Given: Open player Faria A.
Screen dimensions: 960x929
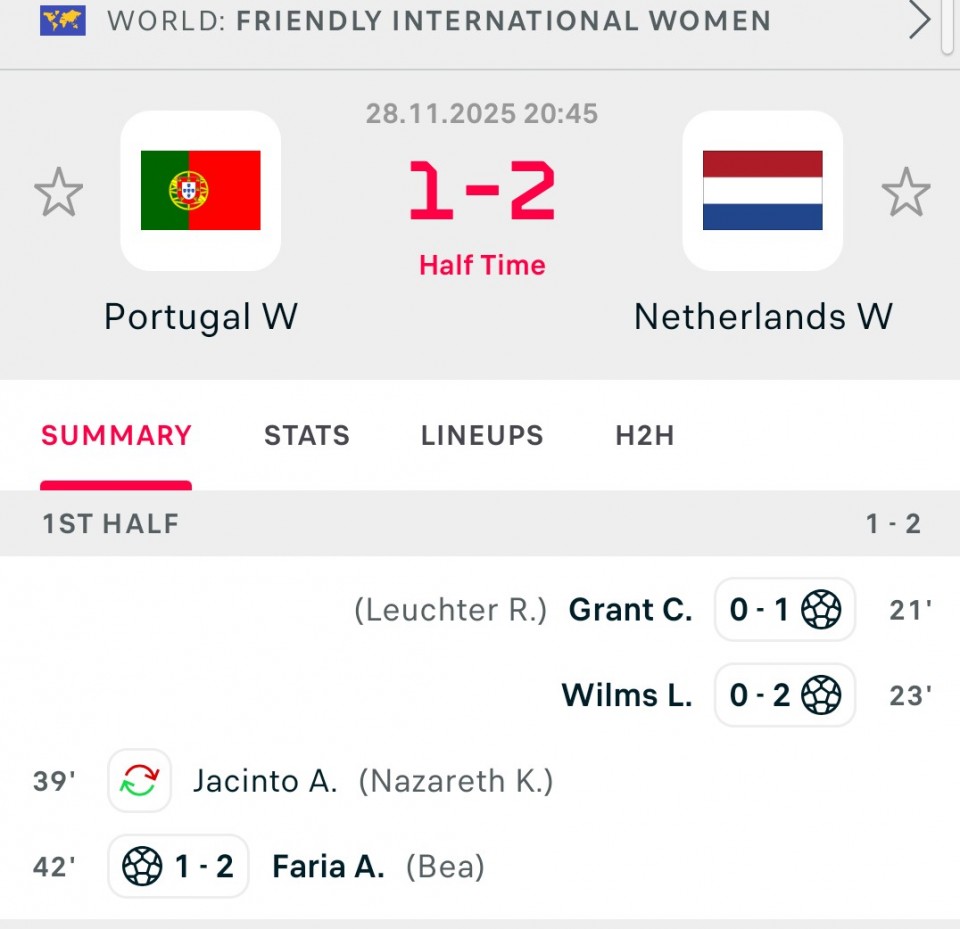Looking at the screenshot, I should pos(328,867).
